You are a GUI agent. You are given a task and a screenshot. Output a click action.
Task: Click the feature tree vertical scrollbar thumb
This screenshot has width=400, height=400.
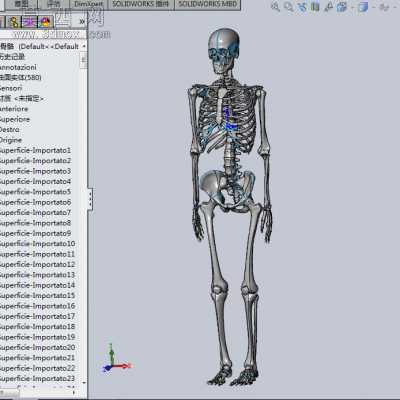(84, 60)
